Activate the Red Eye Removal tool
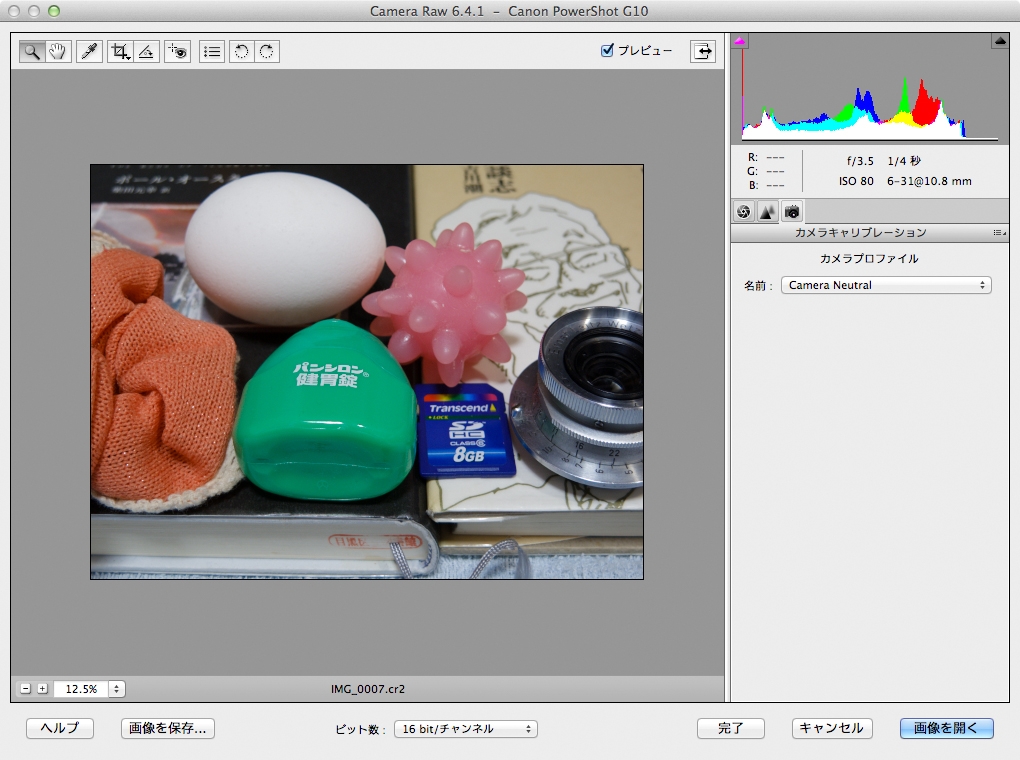 tap(179, 52)
